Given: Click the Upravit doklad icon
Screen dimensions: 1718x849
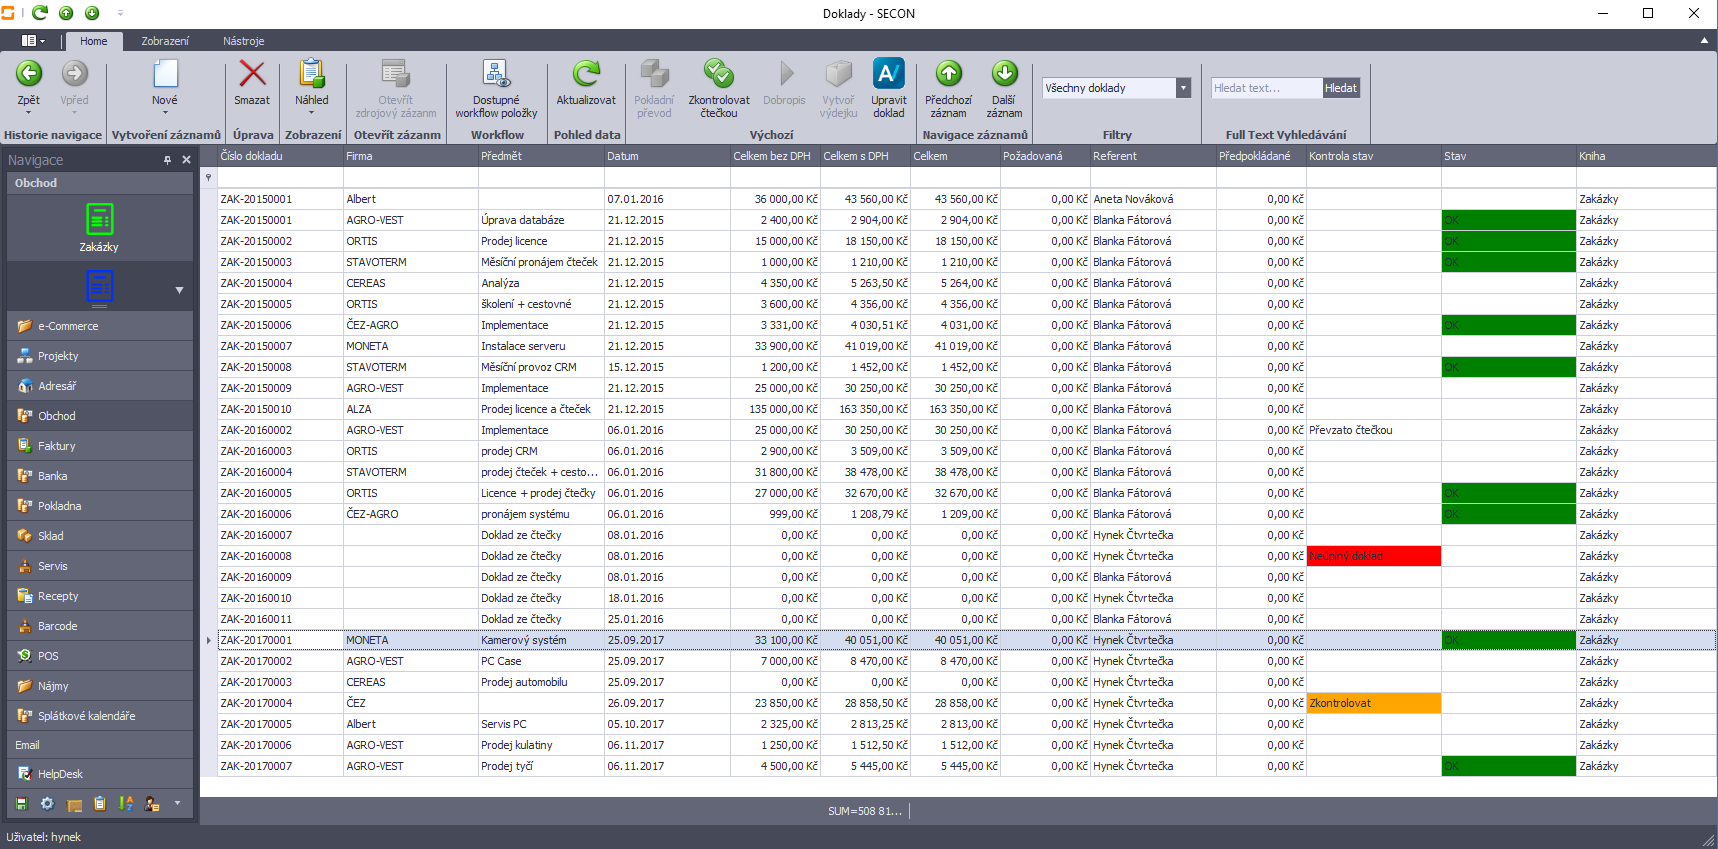Looking at the screenshot, I should click(x=888, y=75).
